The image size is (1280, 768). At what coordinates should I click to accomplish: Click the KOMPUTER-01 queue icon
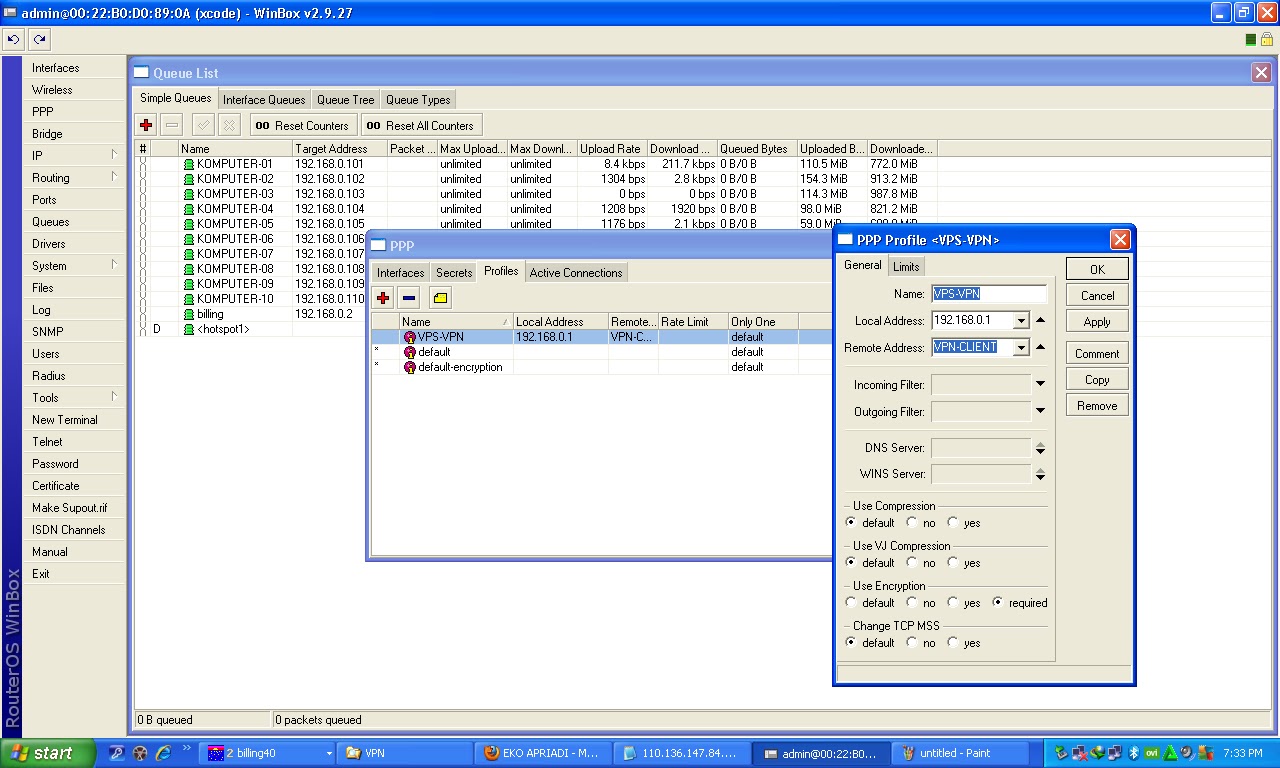click(x=189, y=164)
